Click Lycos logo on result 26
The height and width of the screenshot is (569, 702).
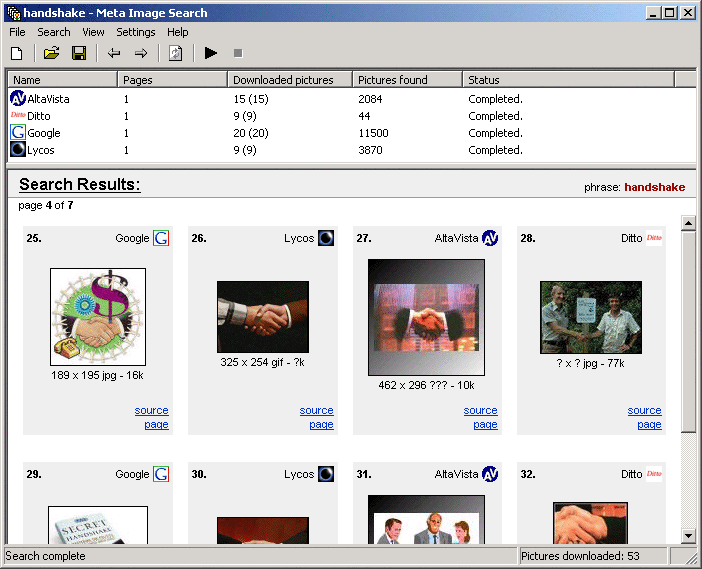326,238
